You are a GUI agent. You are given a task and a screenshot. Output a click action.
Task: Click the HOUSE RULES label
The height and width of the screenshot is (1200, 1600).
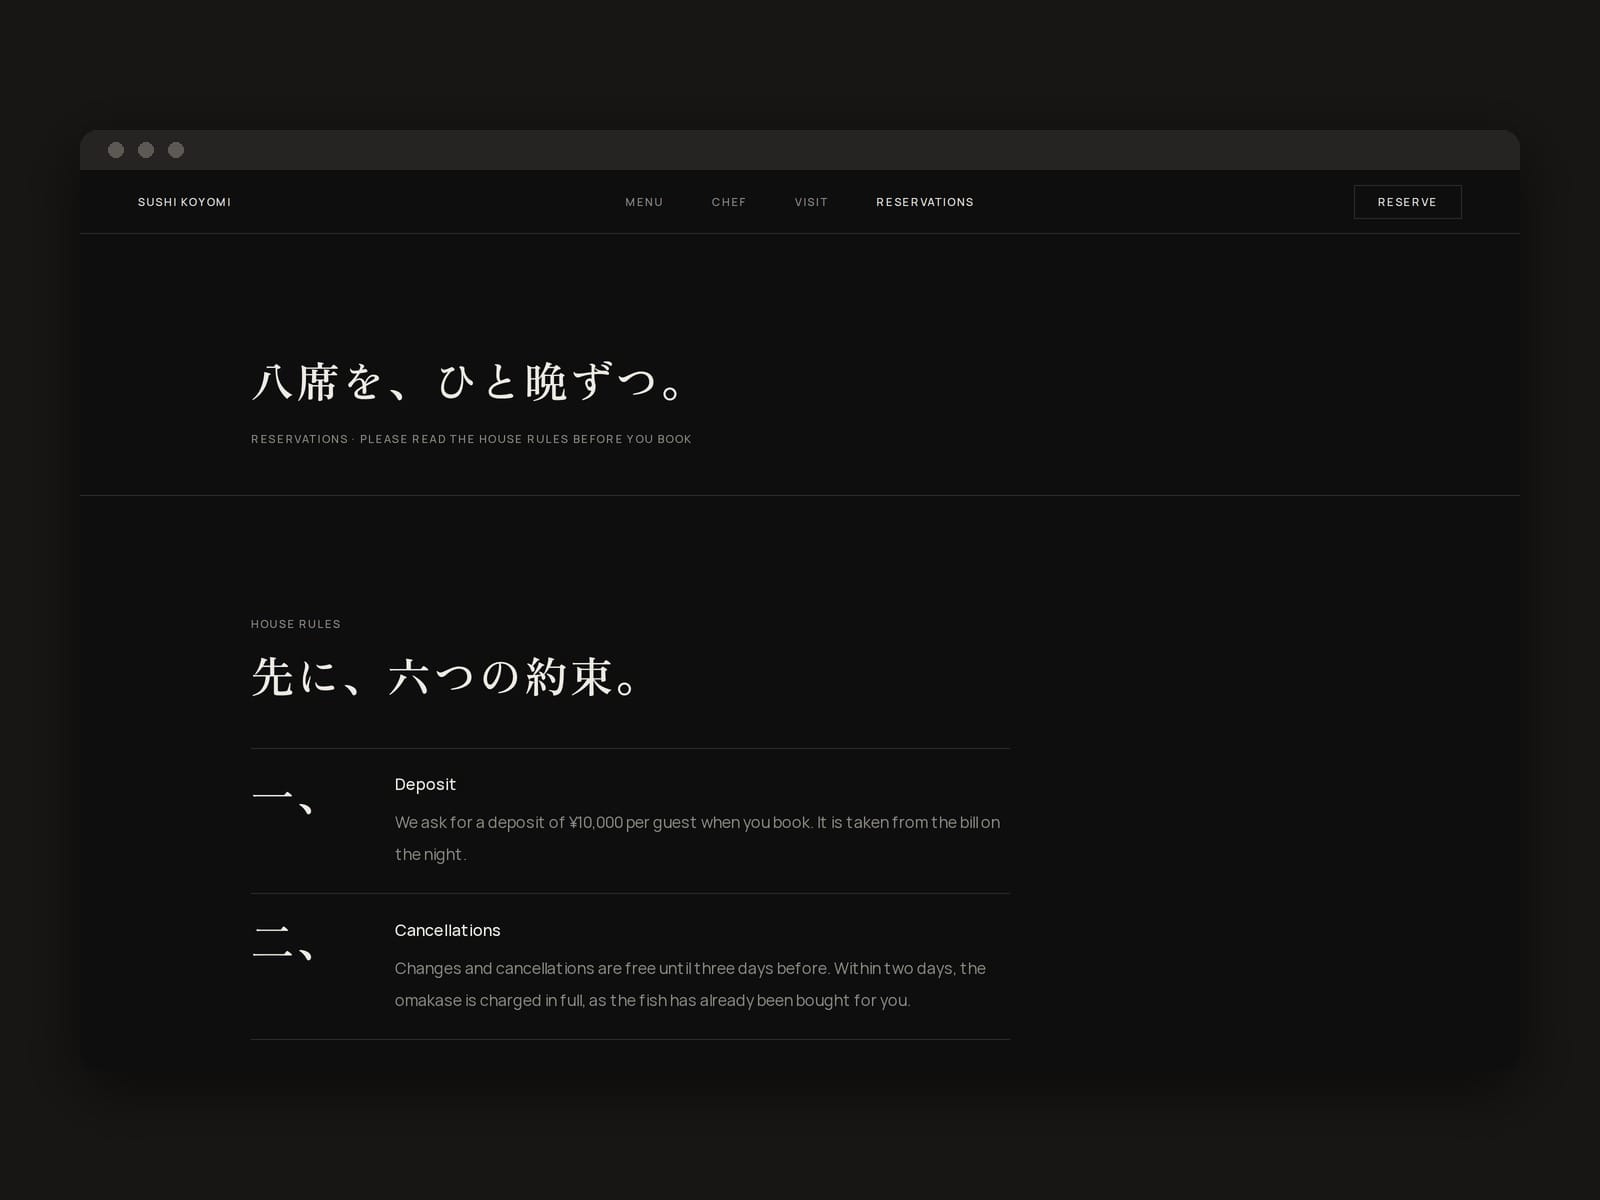296,624
